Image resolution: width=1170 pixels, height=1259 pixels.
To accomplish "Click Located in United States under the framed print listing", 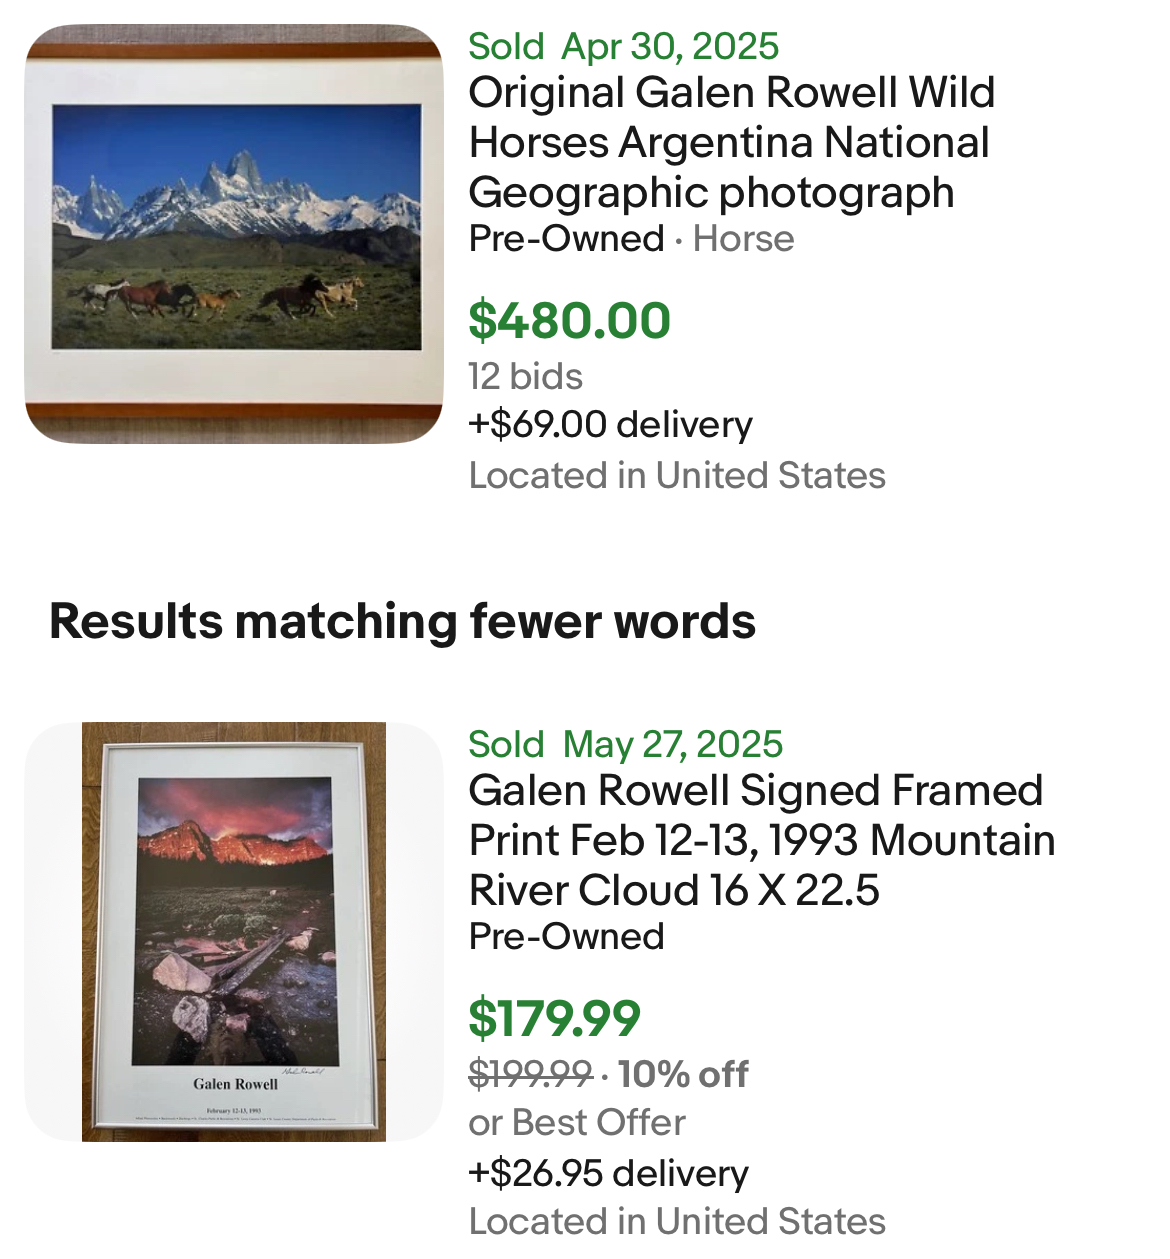I will [677, 1222].
